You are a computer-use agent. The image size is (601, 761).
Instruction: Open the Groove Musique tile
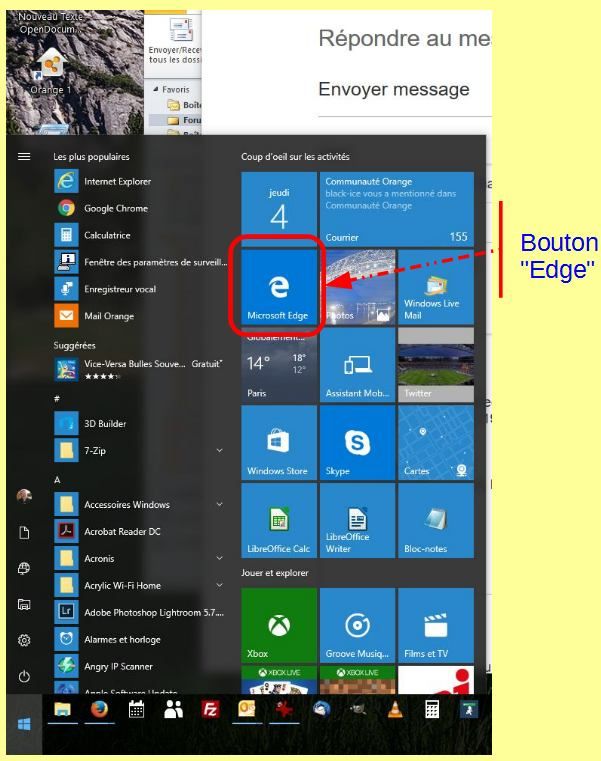pos(357,625)
